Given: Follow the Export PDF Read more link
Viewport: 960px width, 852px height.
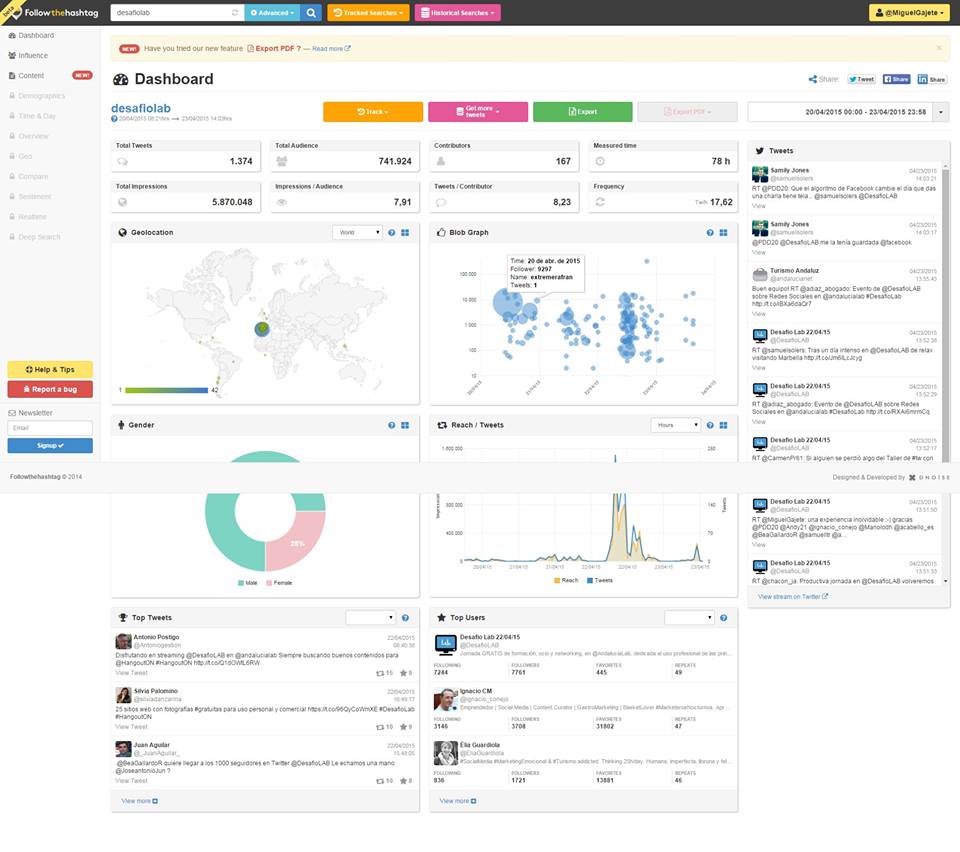Looking at the screenshot, I should (331, 48).
